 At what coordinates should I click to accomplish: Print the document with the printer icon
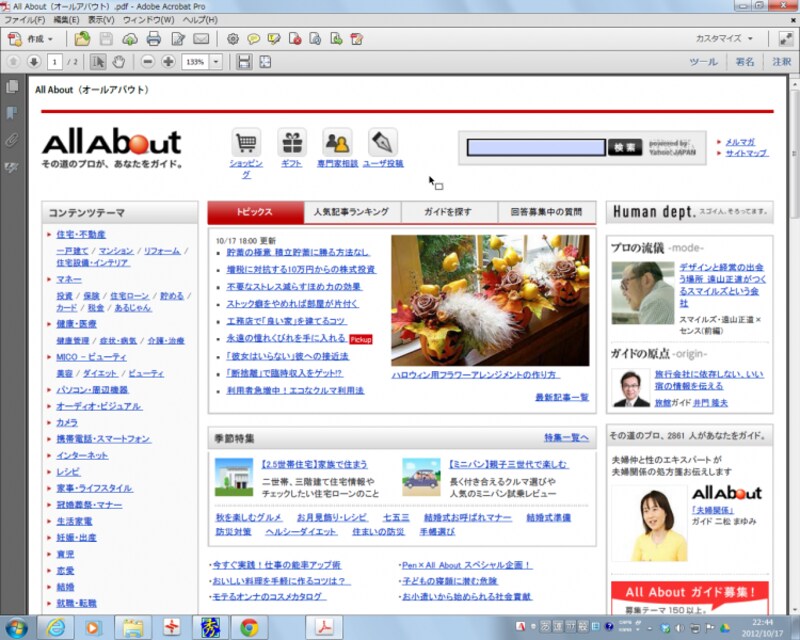pos(153,39)
